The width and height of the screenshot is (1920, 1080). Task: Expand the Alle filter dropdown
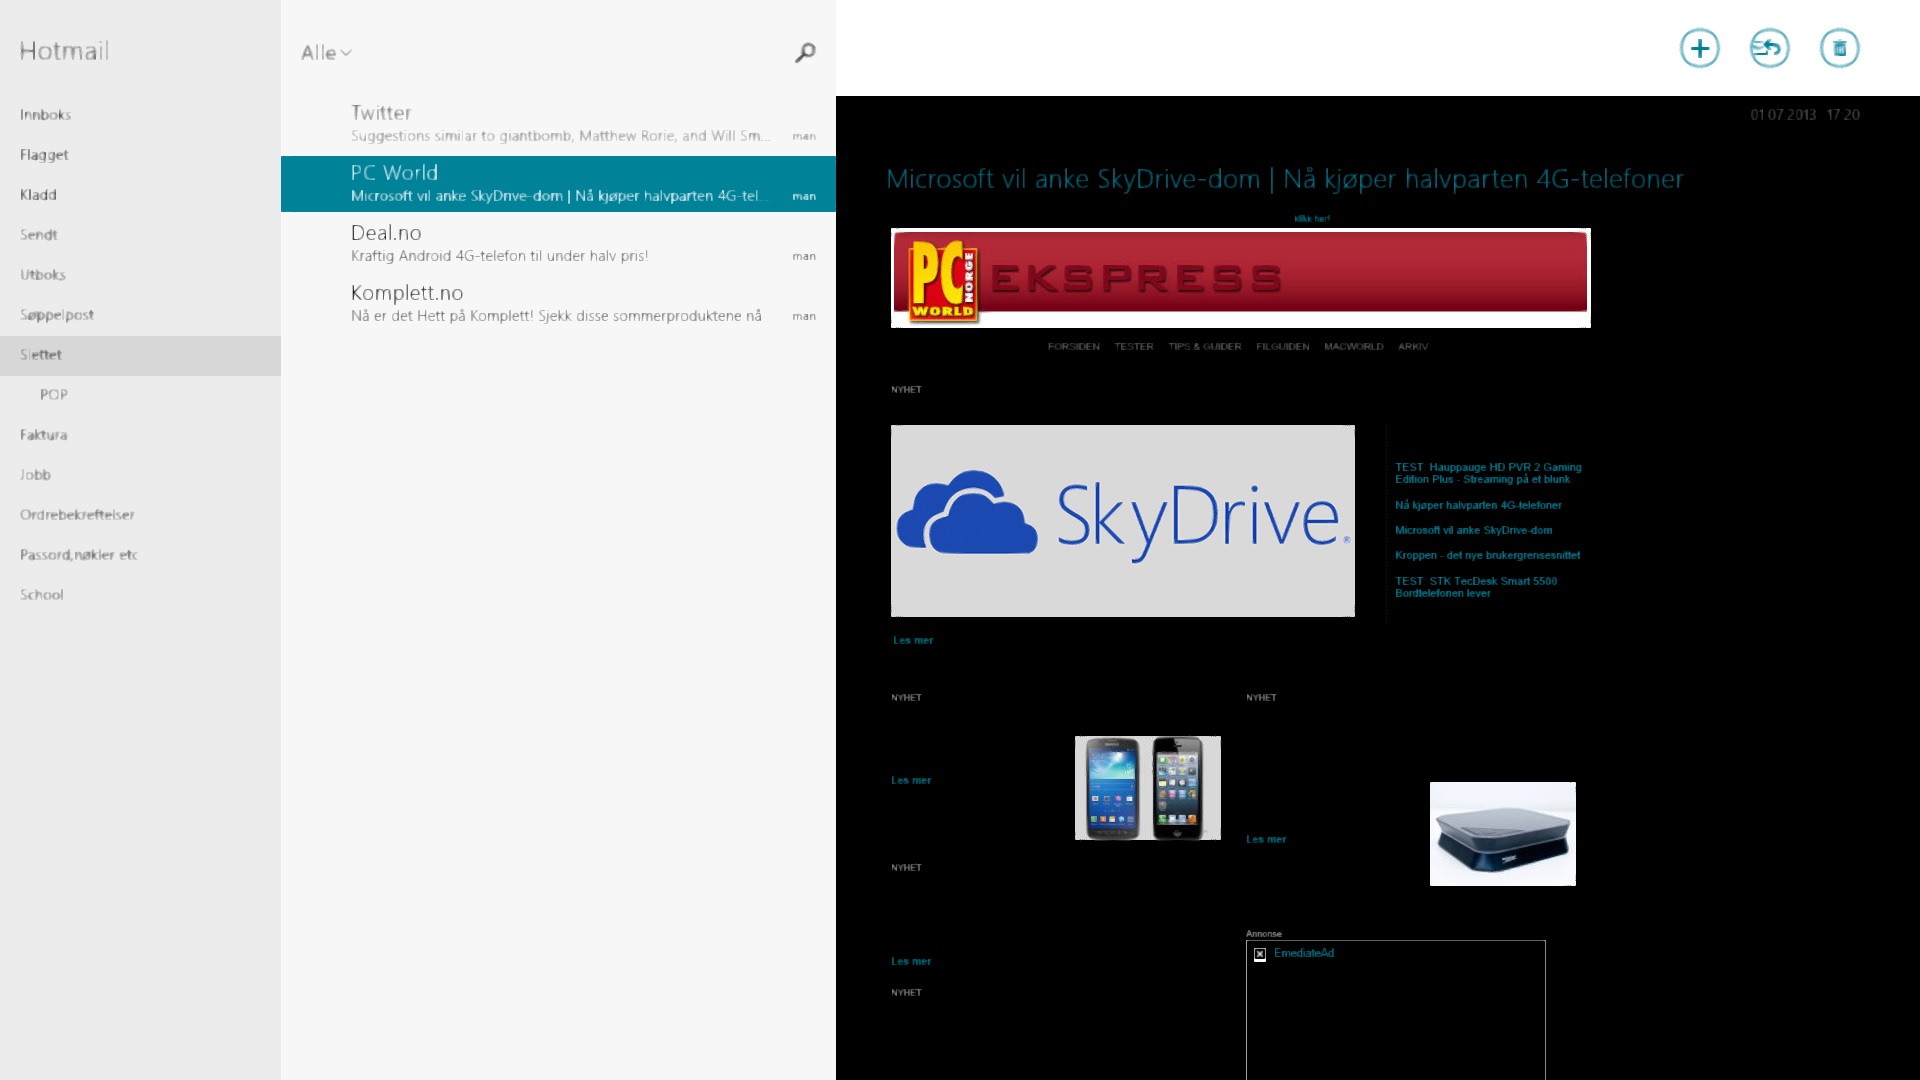pos(326,53)
